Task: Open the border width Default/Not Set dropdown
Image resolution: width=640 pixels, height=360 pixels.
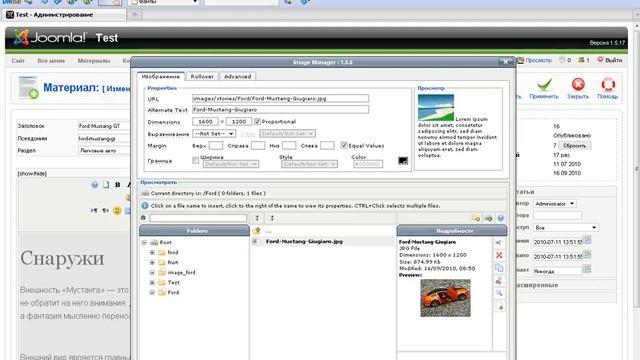Action: pyautogui.click(x=231, y=164)
